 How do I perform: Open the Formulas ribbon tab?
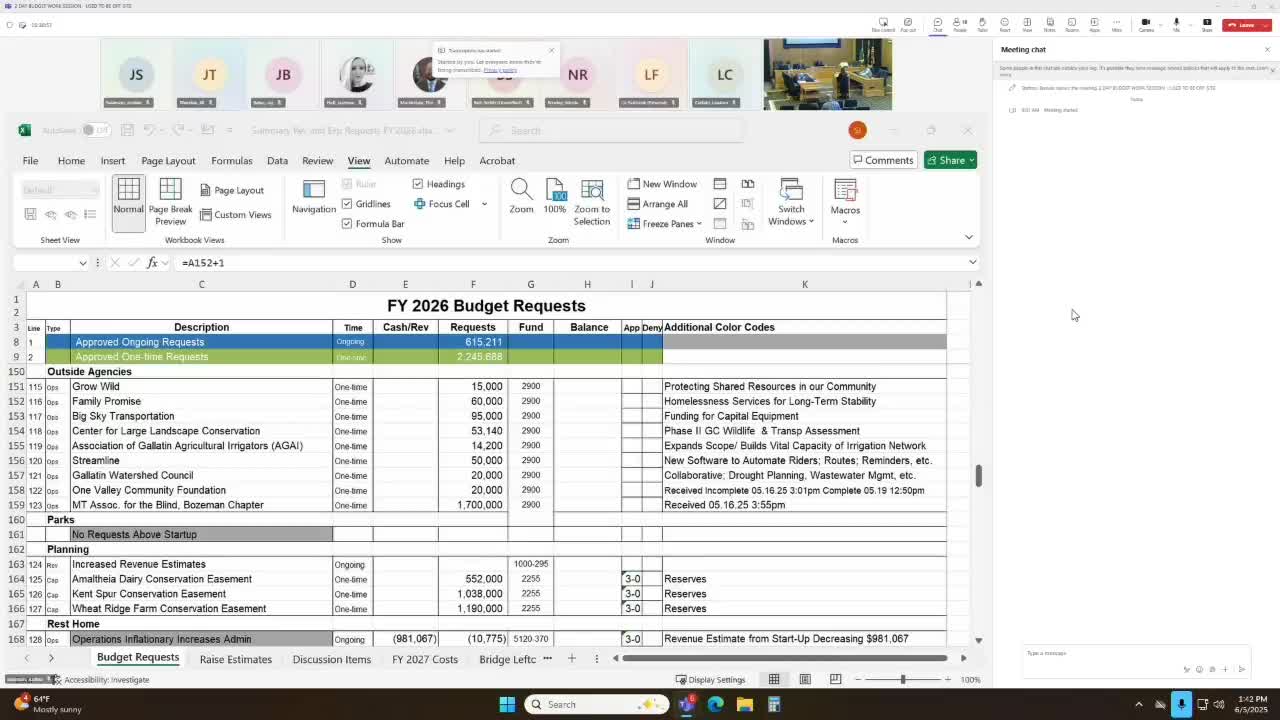point(231,161)
